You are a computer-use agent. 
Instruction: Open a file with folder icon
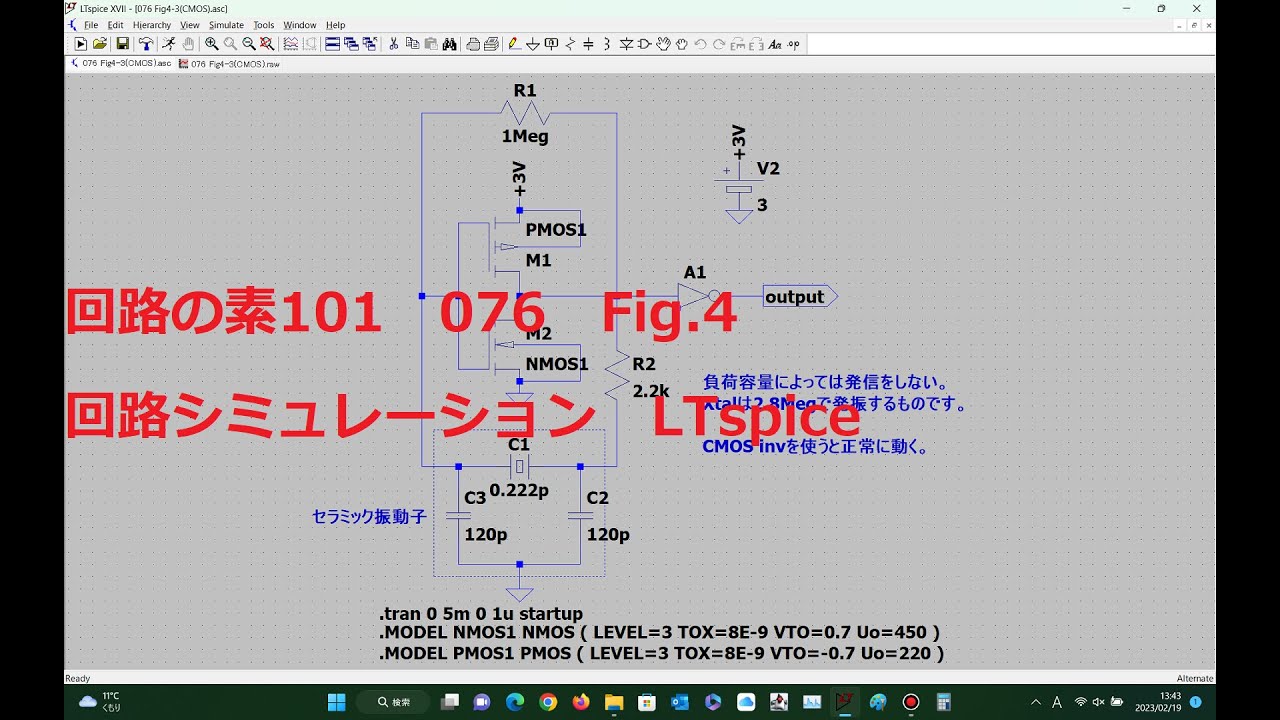coord(100,44)
